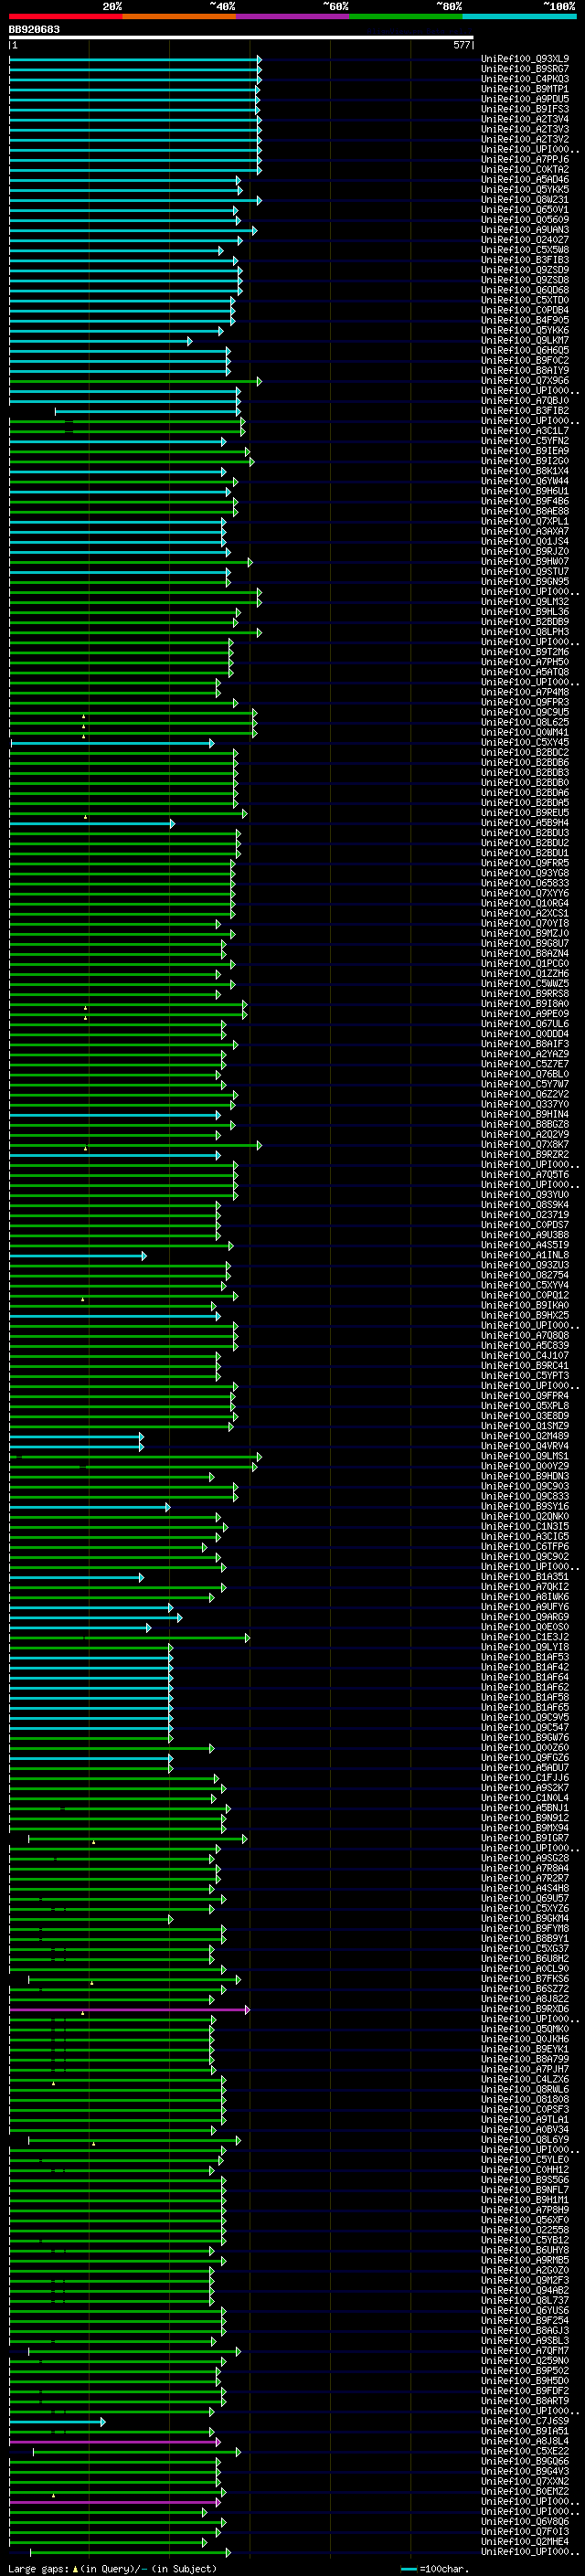Select hit label UniRef100_Q5QMK0
The height and width of the screenshot is (2576, 585).
(525, 2029)
